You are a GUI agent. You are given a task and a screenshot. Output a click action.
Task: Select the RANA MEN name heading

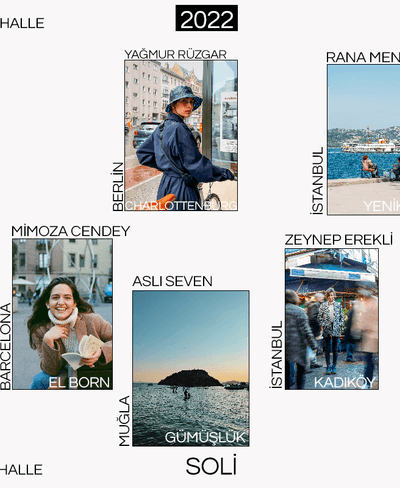[x=363, y=57]
